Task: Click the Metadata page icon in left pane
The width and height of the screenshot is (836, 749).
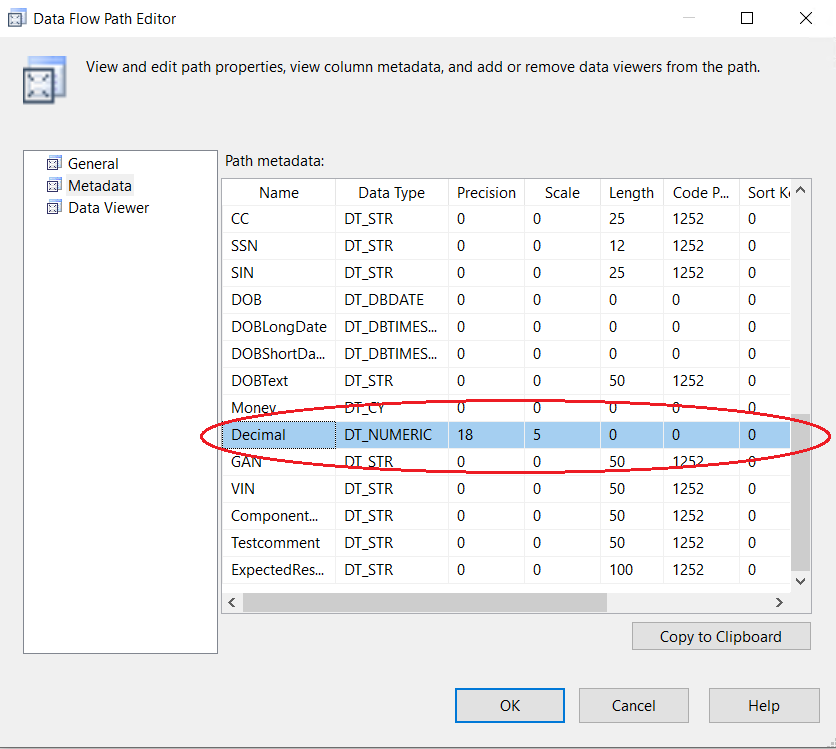Action: click(54, 186)
